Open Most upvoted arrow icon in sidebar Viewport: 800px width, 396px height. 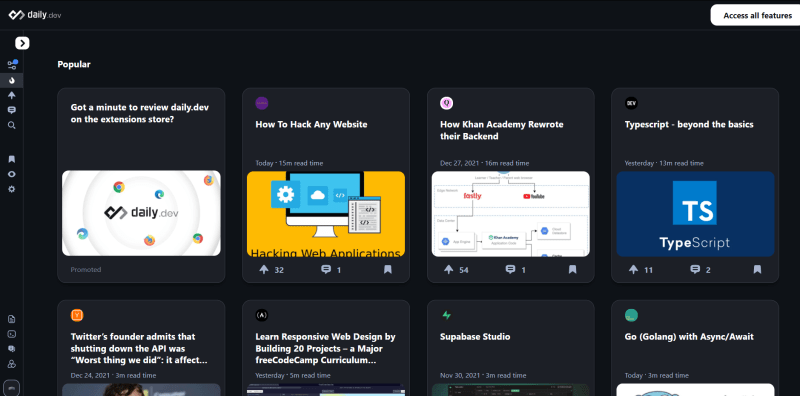point(12,95)
